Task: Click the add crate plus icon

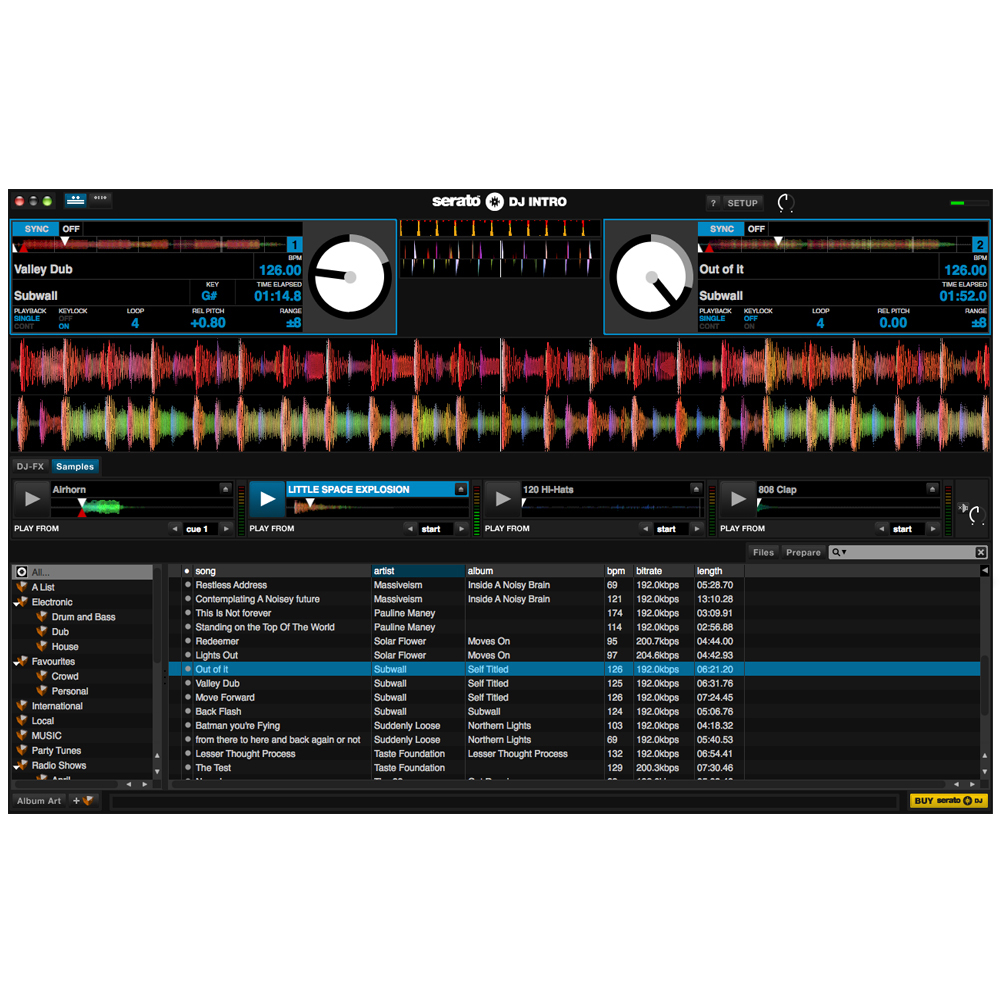Action: point(84,800)
